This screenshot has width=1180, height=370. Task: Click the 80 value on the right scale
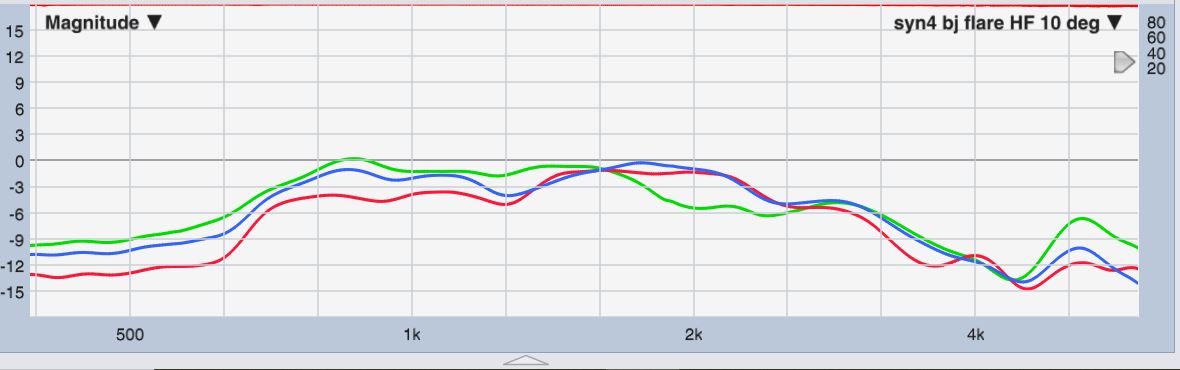point(1156,23)
